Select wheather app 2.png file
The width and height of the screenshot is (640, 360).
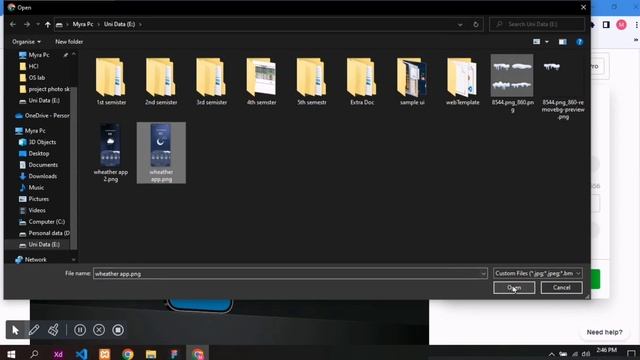(x=111, y=153)
